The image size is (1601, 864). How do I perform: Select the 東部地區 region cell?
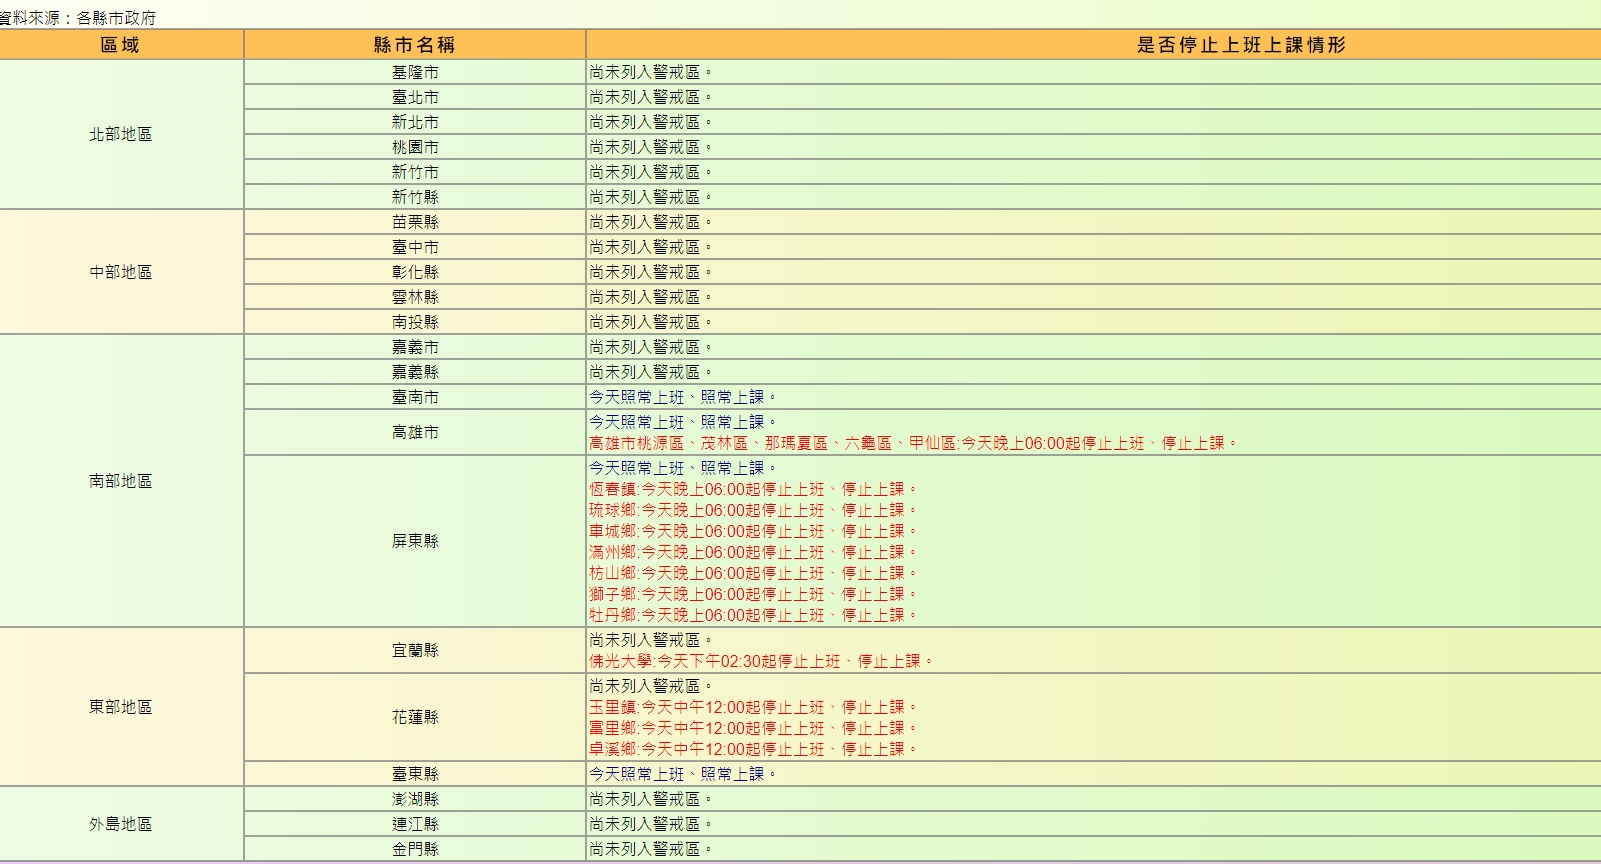click(x=121, y=707)
